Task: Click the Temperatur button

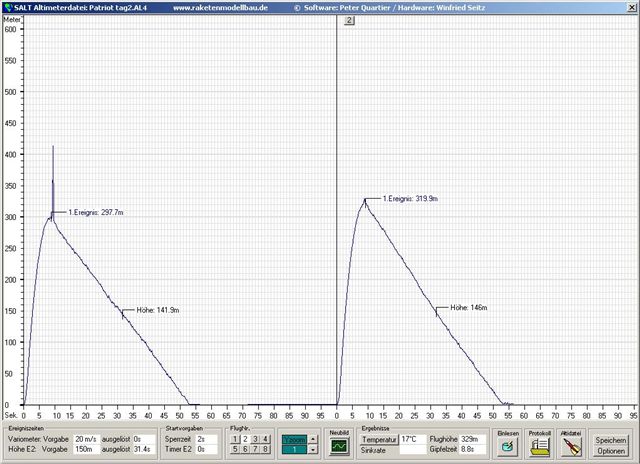Action: (x=380, y=439)
